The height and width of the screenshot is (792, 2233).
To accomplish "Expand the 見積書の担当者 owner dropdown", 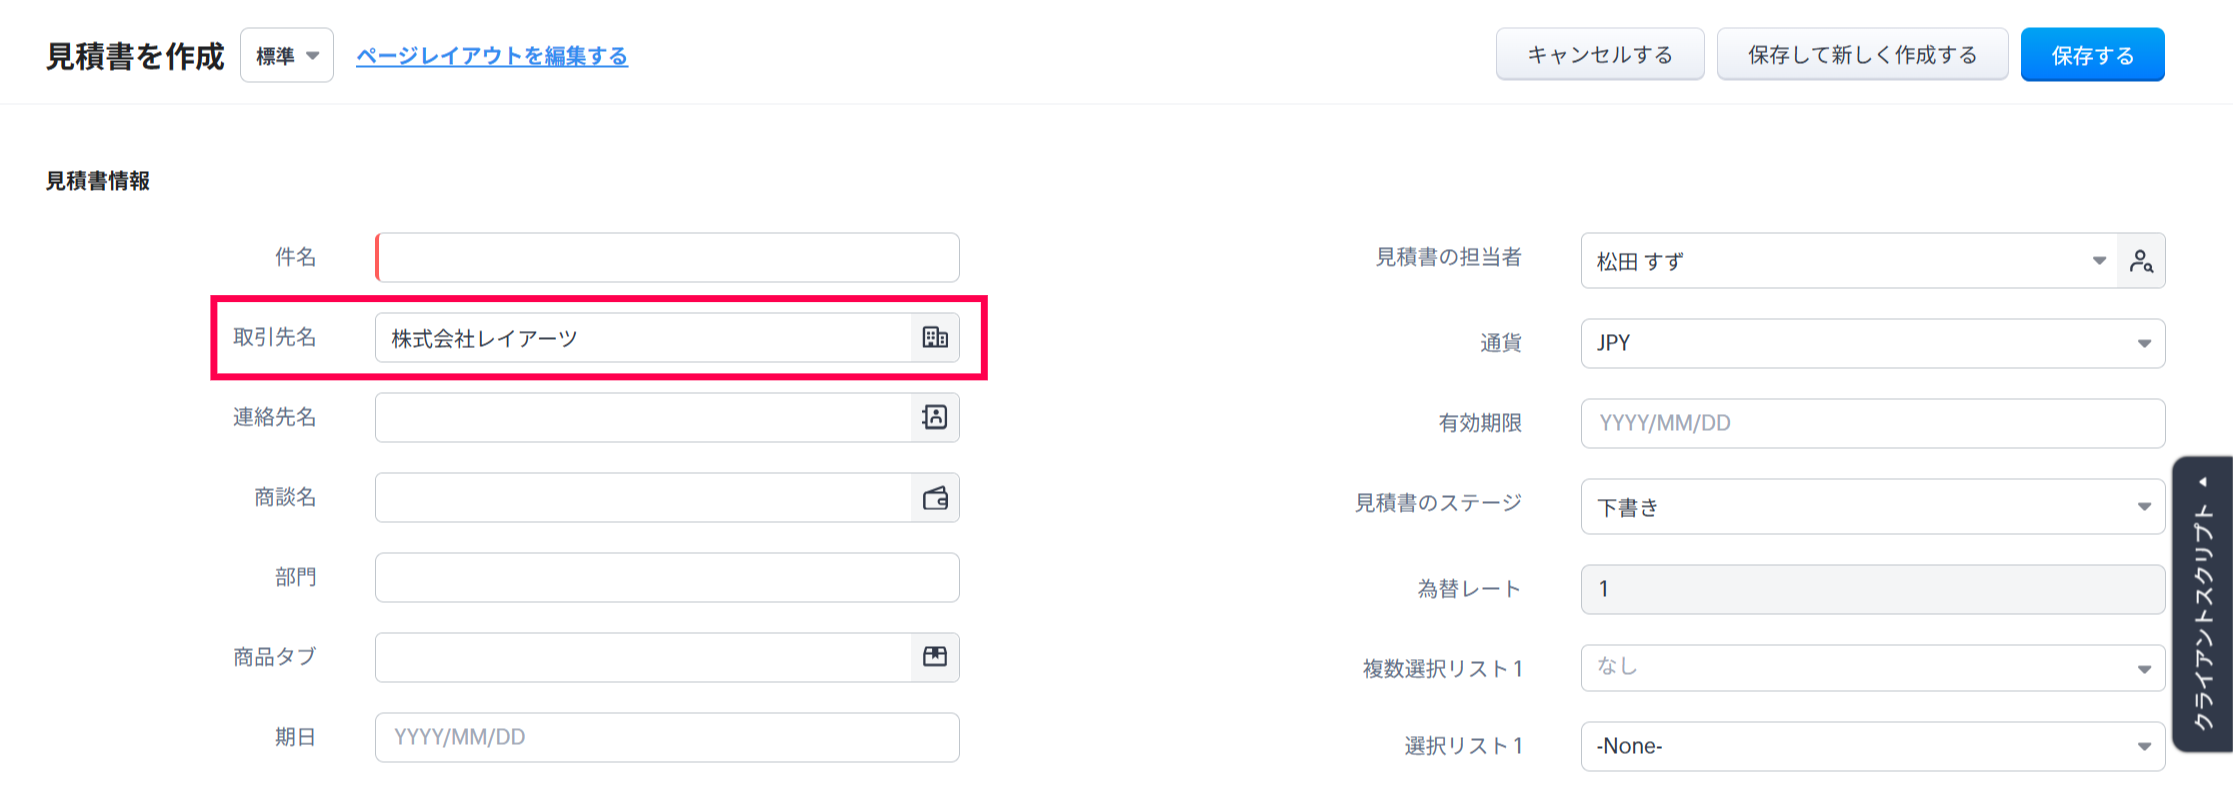I will pyautogui.click(x=2098, y=261).
